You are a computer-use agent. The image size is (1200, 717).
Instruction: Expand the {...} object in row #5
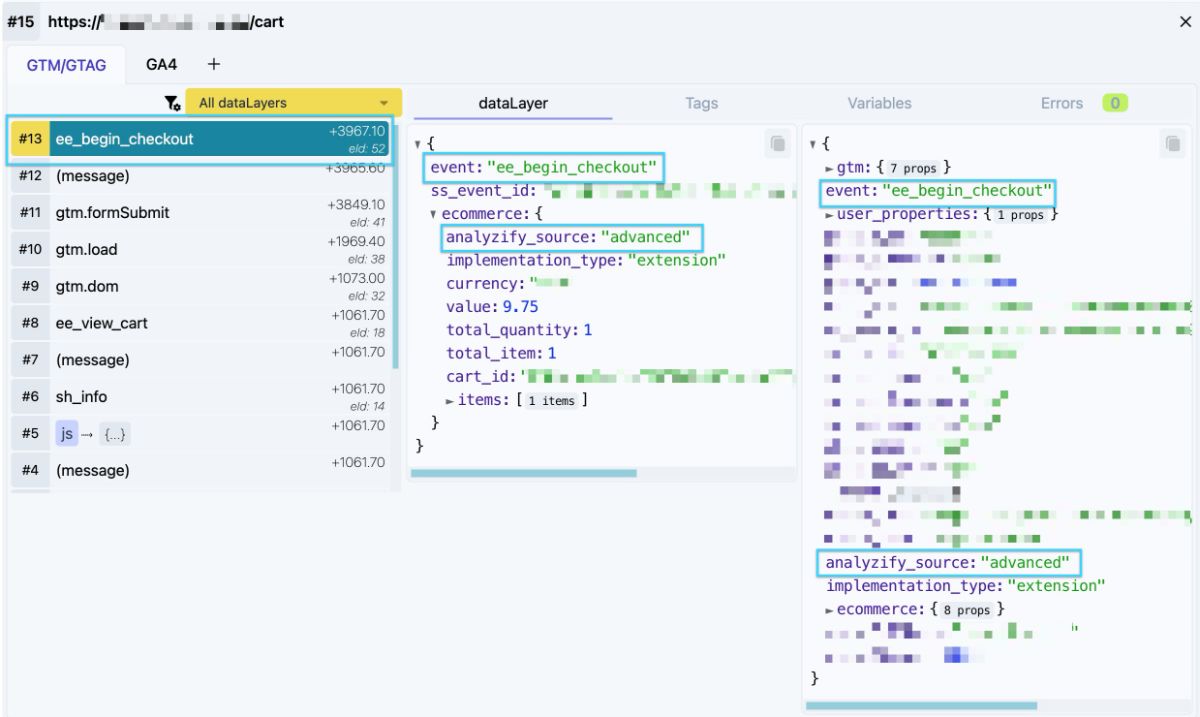115,434
